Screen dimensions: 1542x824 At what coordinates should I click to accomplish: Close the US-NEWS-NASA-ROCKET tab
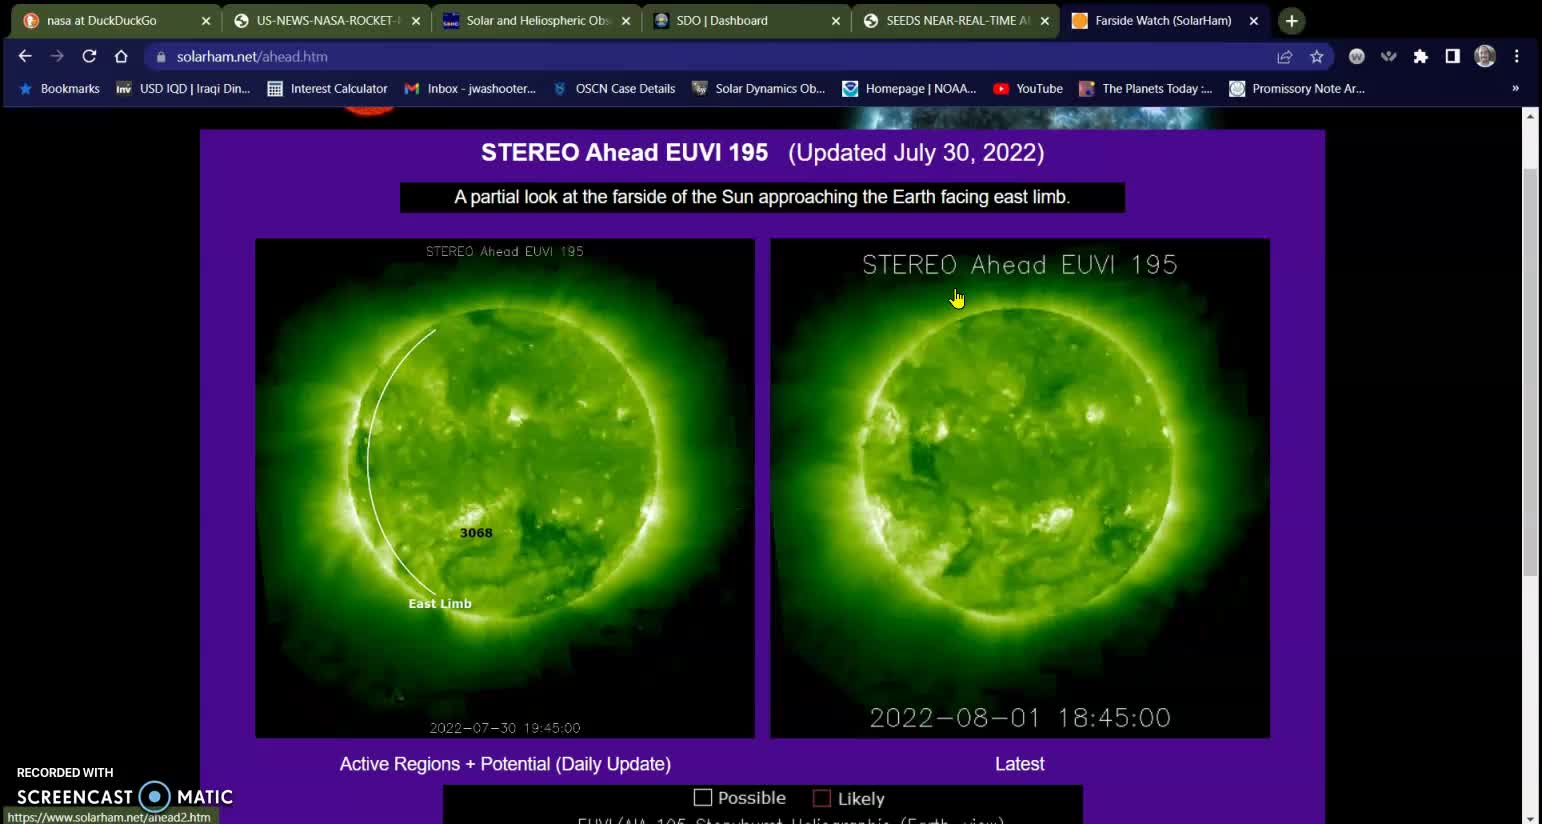(416, 21)
